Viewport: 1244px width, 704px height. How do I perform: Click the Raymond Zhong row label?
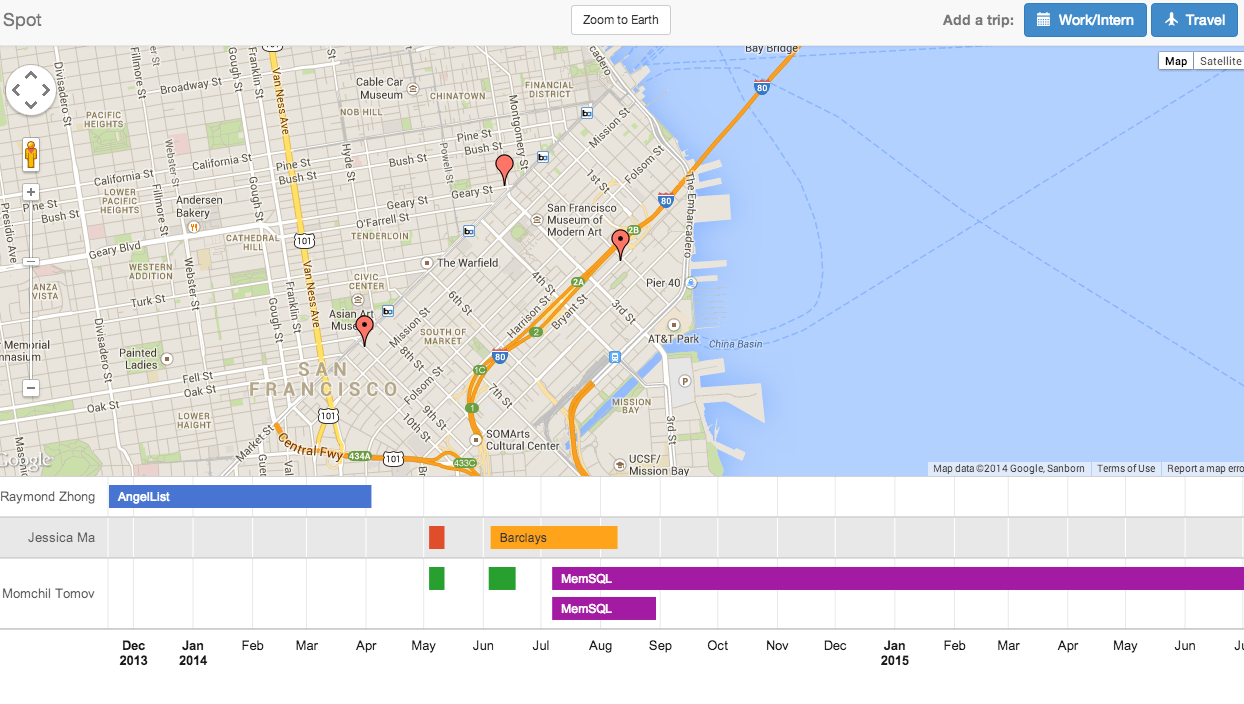[48, 497]
